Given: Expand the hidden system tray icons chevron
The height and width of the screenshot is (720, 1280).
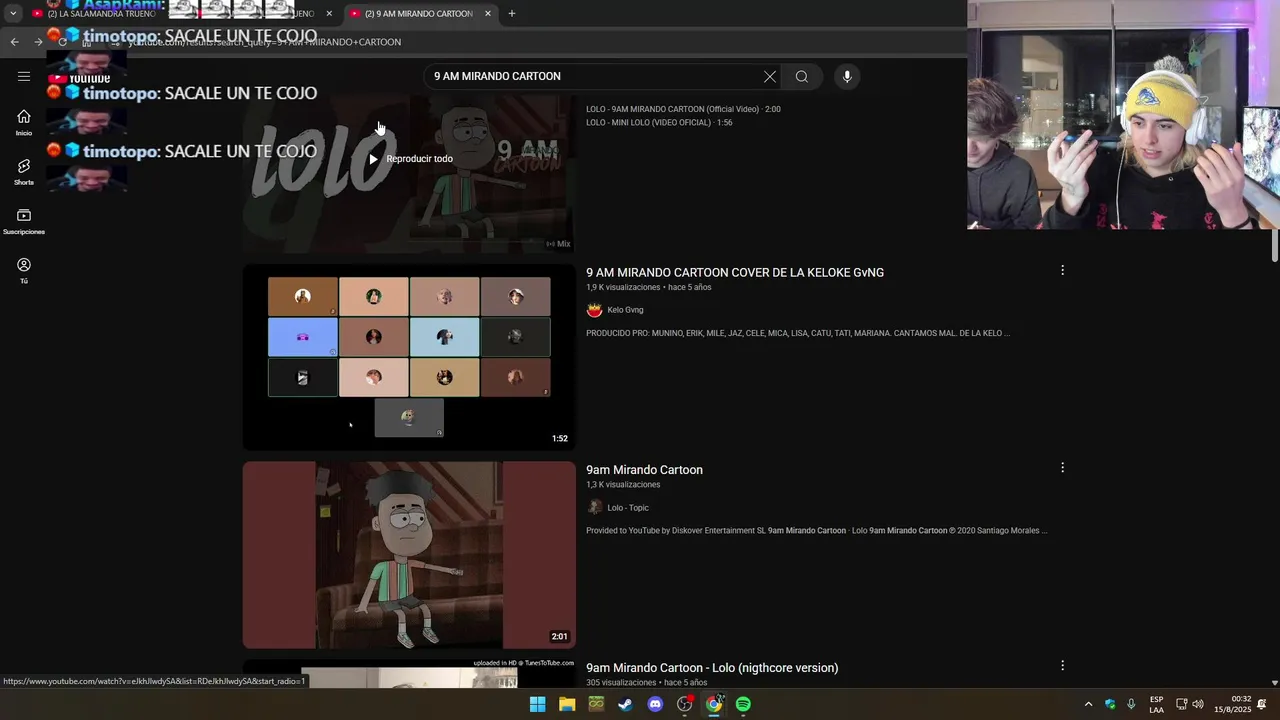Looking at the screenshot, I should click(x=1088, y=704).
